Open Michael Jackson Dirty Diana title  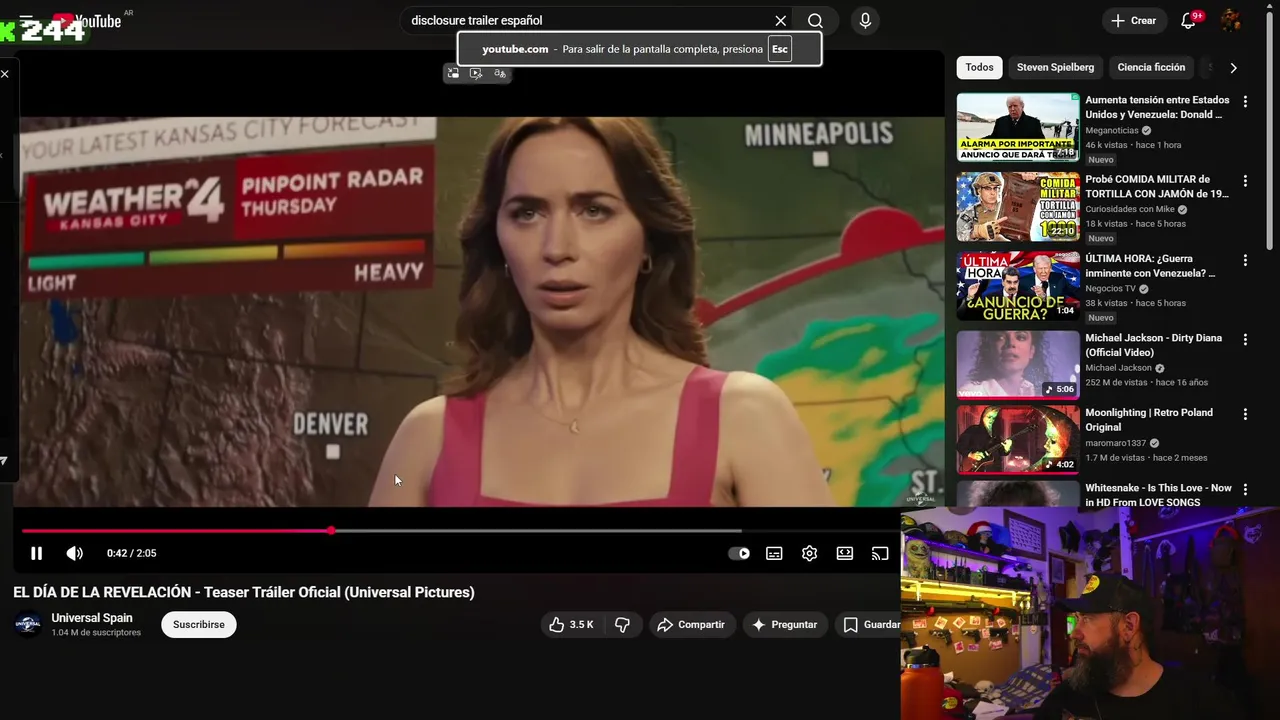tap(1154, 345)
